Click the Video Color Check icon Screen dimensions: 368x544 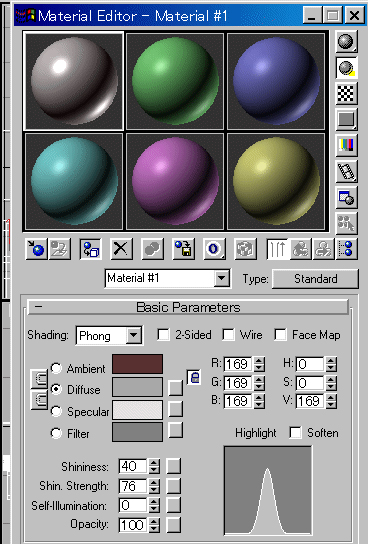(346, 145)
